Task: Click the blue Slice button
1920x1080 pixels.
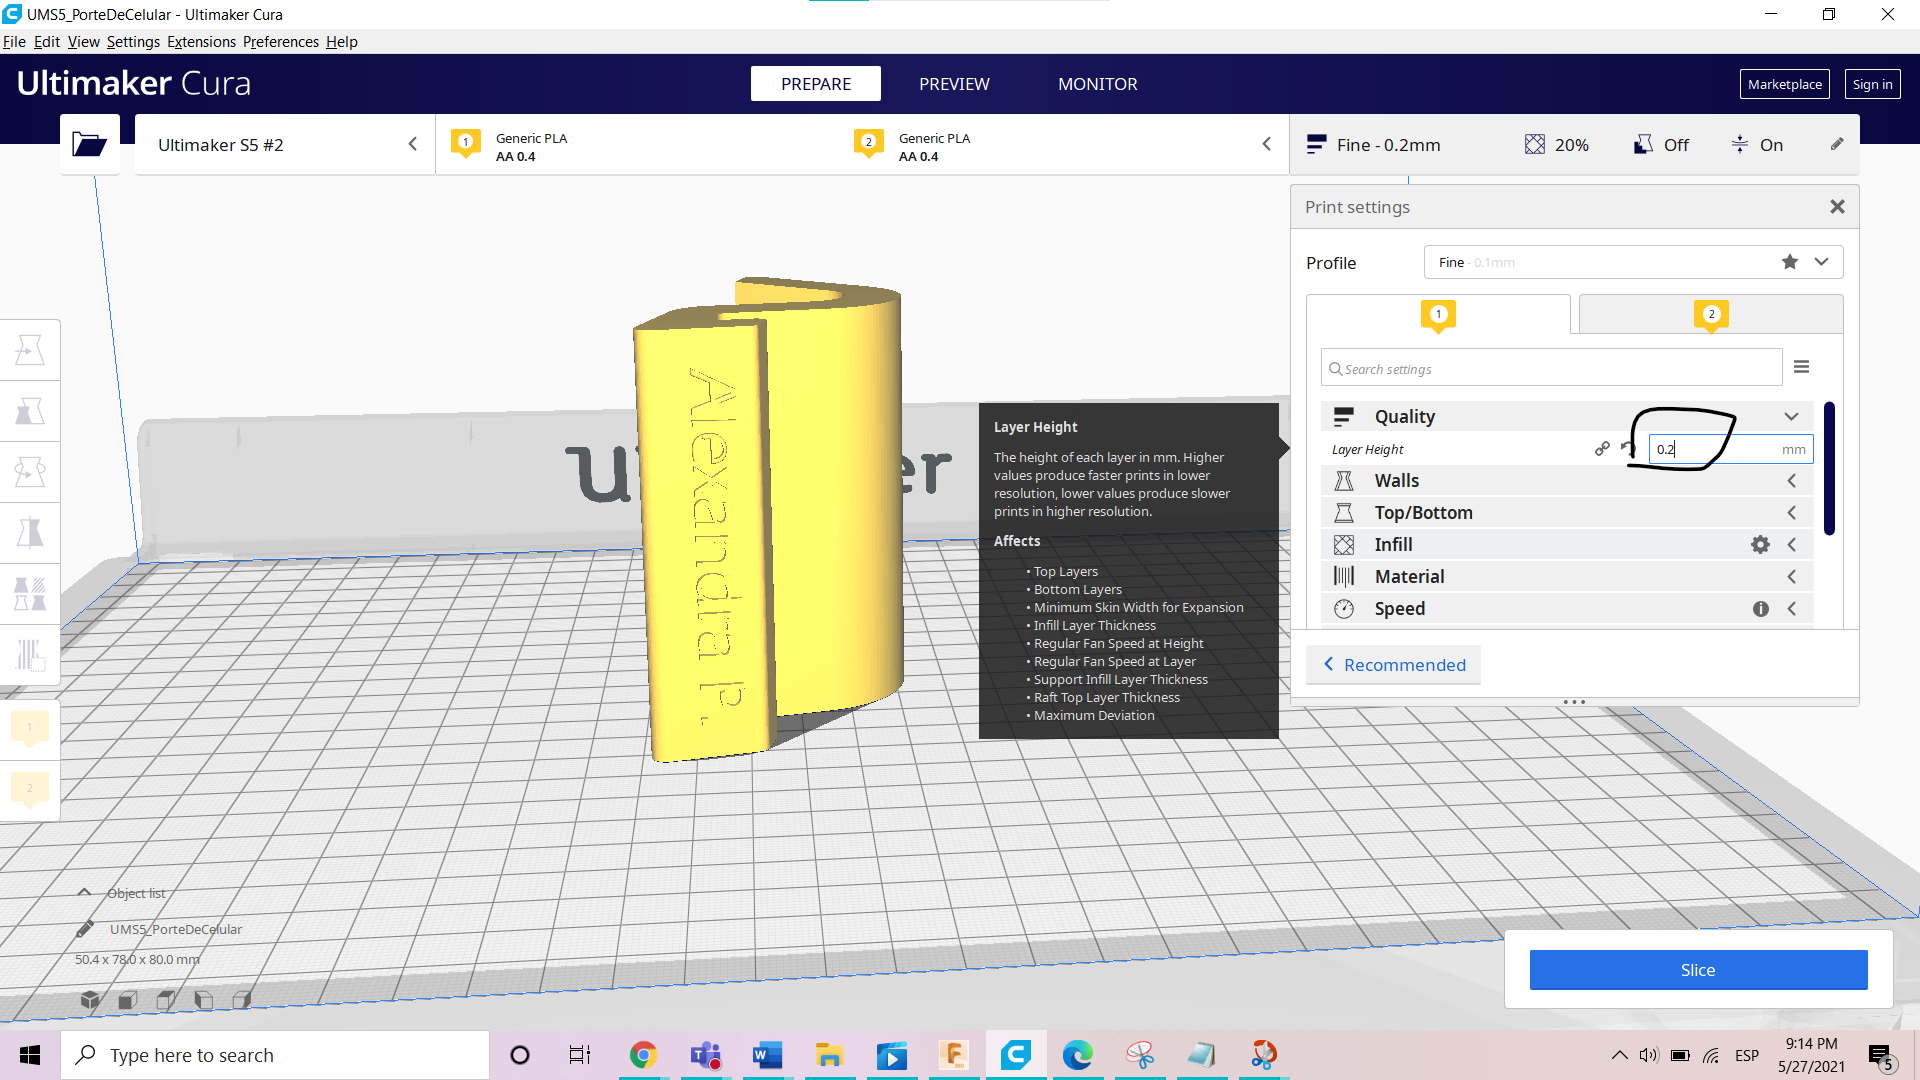Action: coord(1697,970)
